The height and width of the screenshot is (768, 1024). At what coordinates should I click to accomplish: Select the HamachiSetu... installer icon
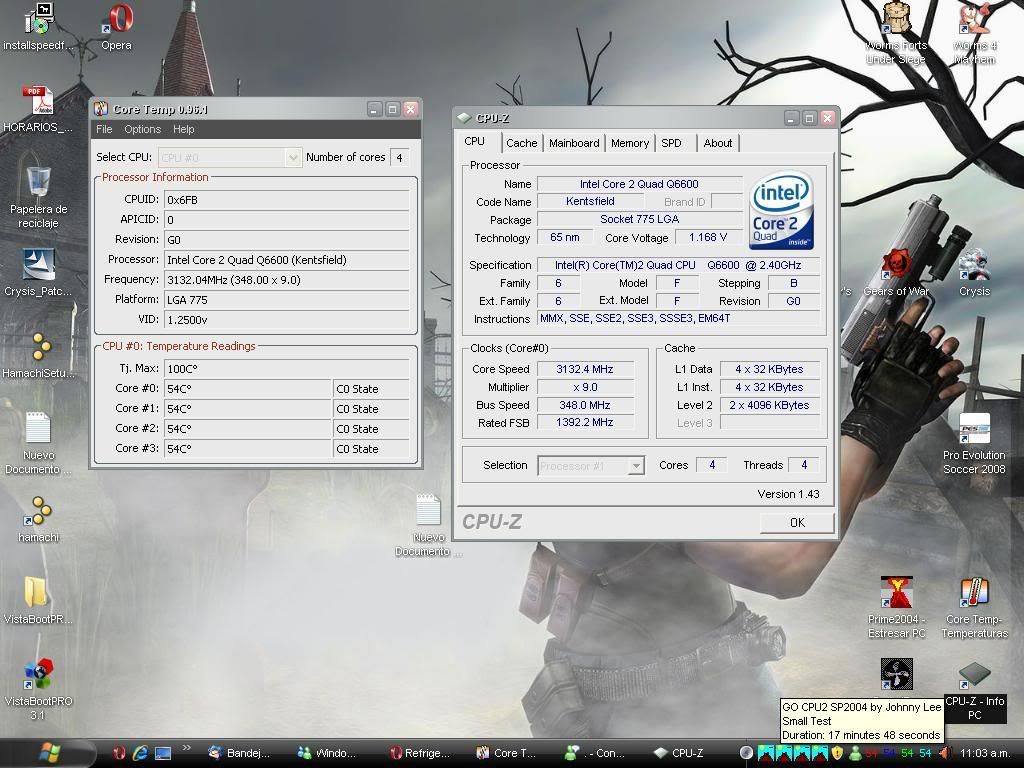click(x=38, y=355)
